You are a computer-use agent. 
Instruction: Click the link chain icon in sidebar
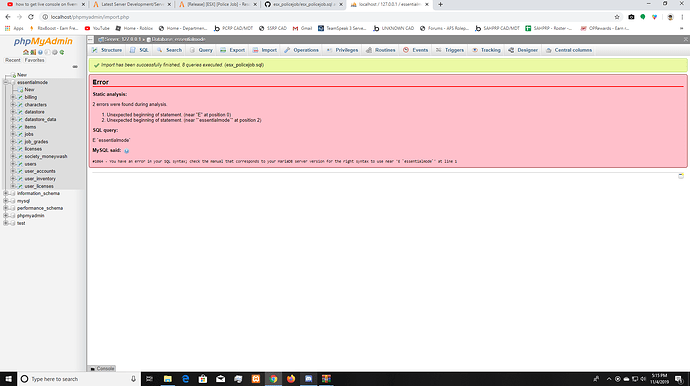click(x=75, y=66)
